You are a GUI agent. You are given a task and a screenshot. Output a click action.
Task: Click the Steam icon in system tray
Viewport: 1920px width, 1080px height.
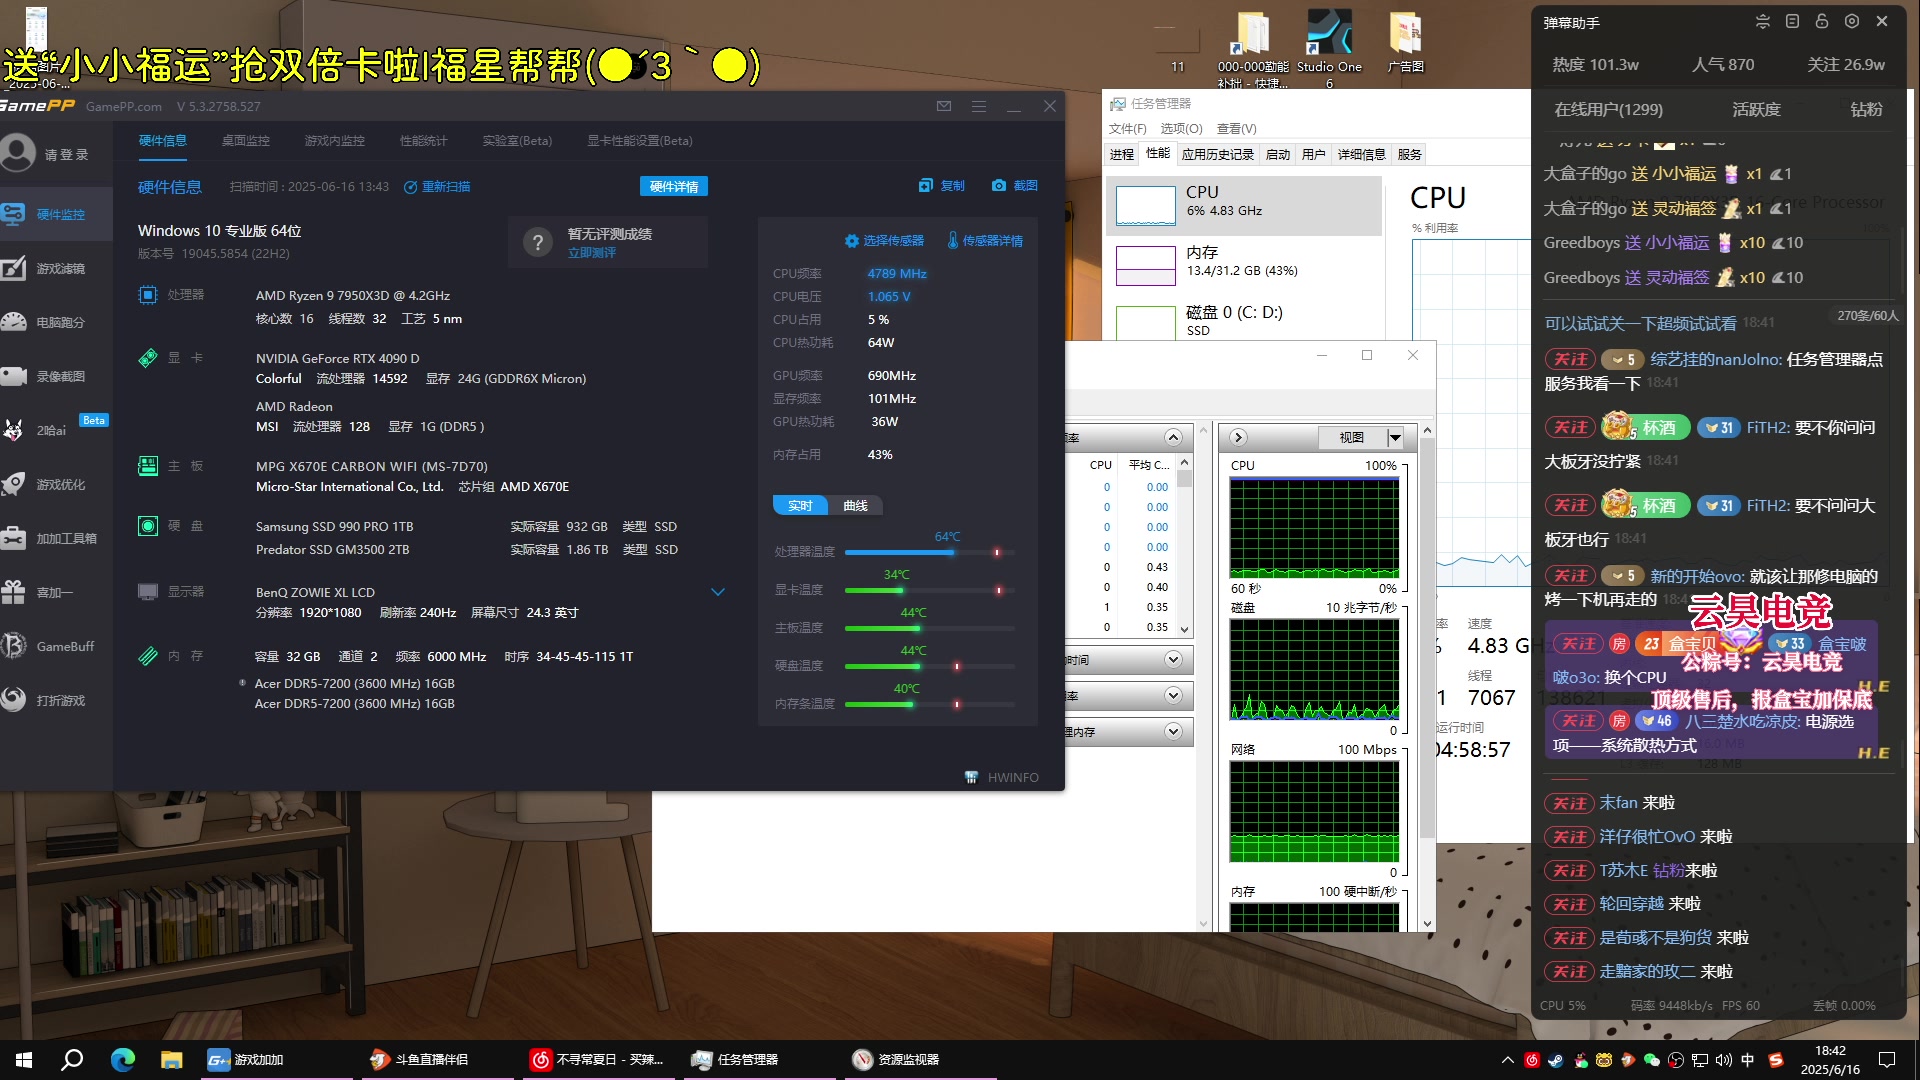click(1556, 1060)
